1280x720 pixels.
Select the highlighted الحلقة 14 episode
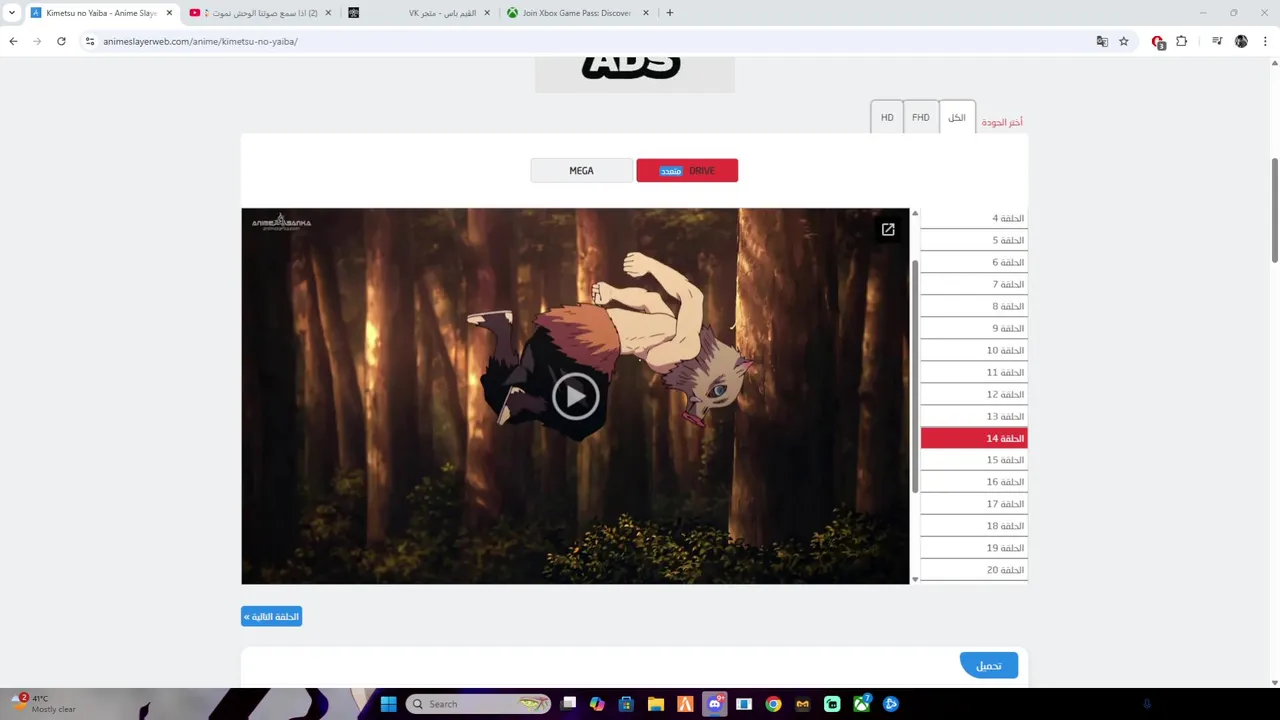click(x=974, y=438)
